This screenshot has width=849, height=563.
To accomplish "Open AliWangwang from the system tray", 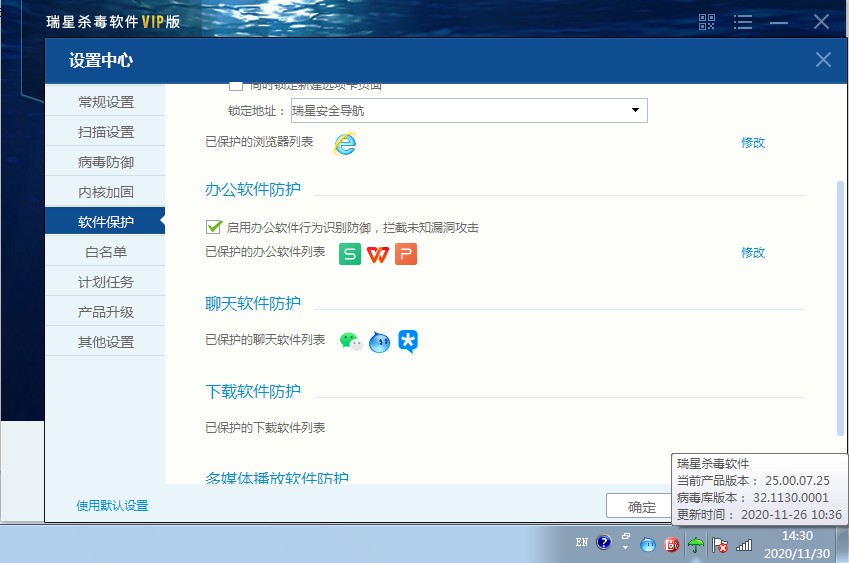I will 648,545.
